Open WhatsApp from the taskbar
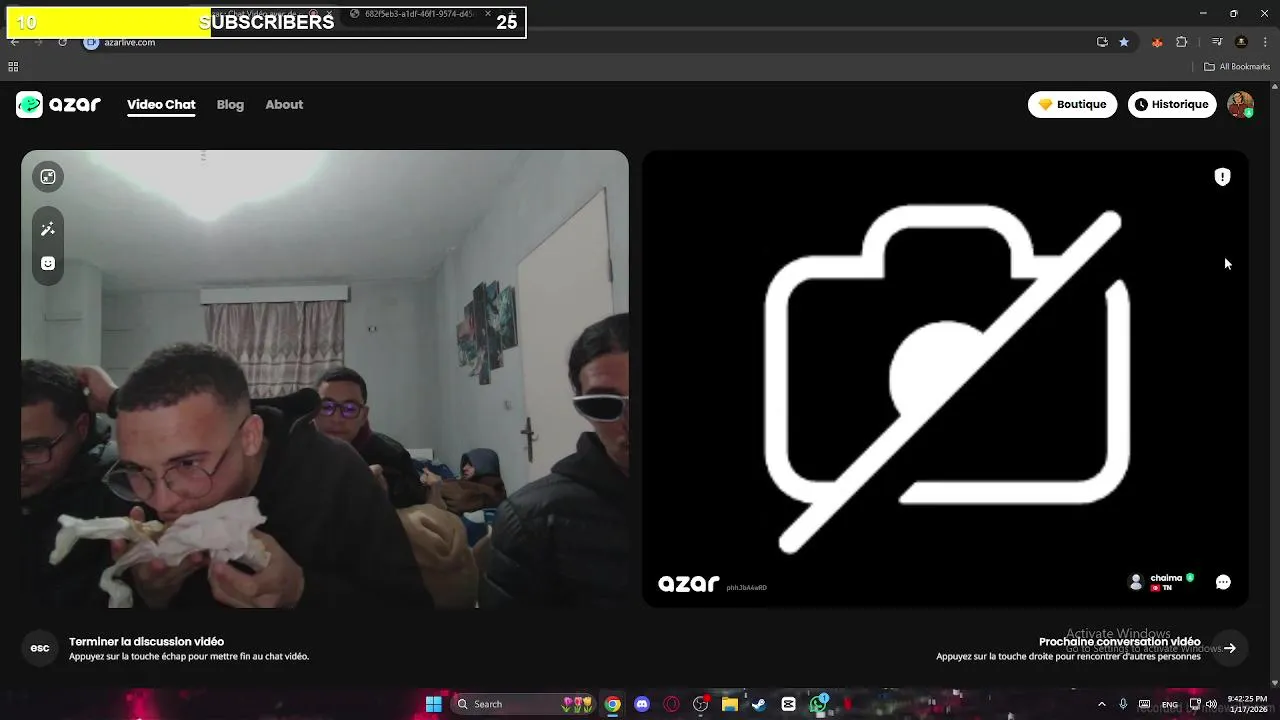Screen dimensions: 1280x720 pos(818,704)
